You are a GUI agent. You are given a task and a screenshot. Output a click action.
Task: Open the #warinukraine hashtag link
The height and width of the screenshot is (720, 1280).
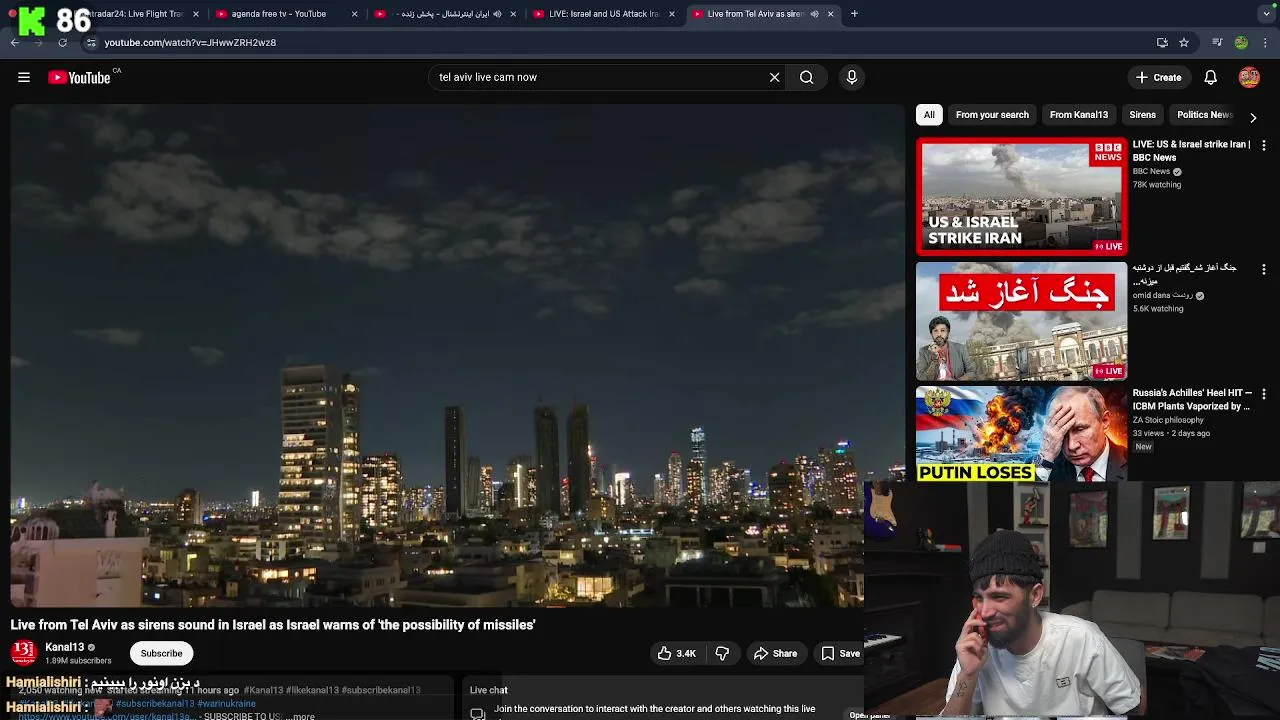pos(227,704)
